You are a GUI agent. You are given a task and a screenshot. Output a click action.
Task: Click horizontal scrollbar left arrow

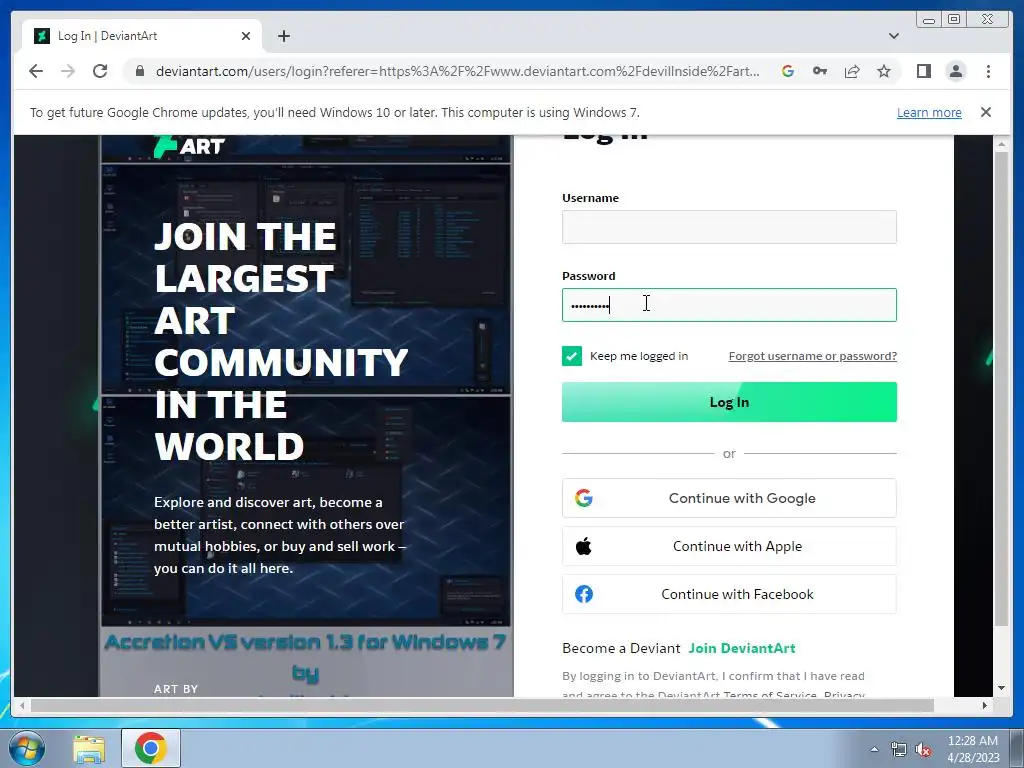(x=22, y=705)
